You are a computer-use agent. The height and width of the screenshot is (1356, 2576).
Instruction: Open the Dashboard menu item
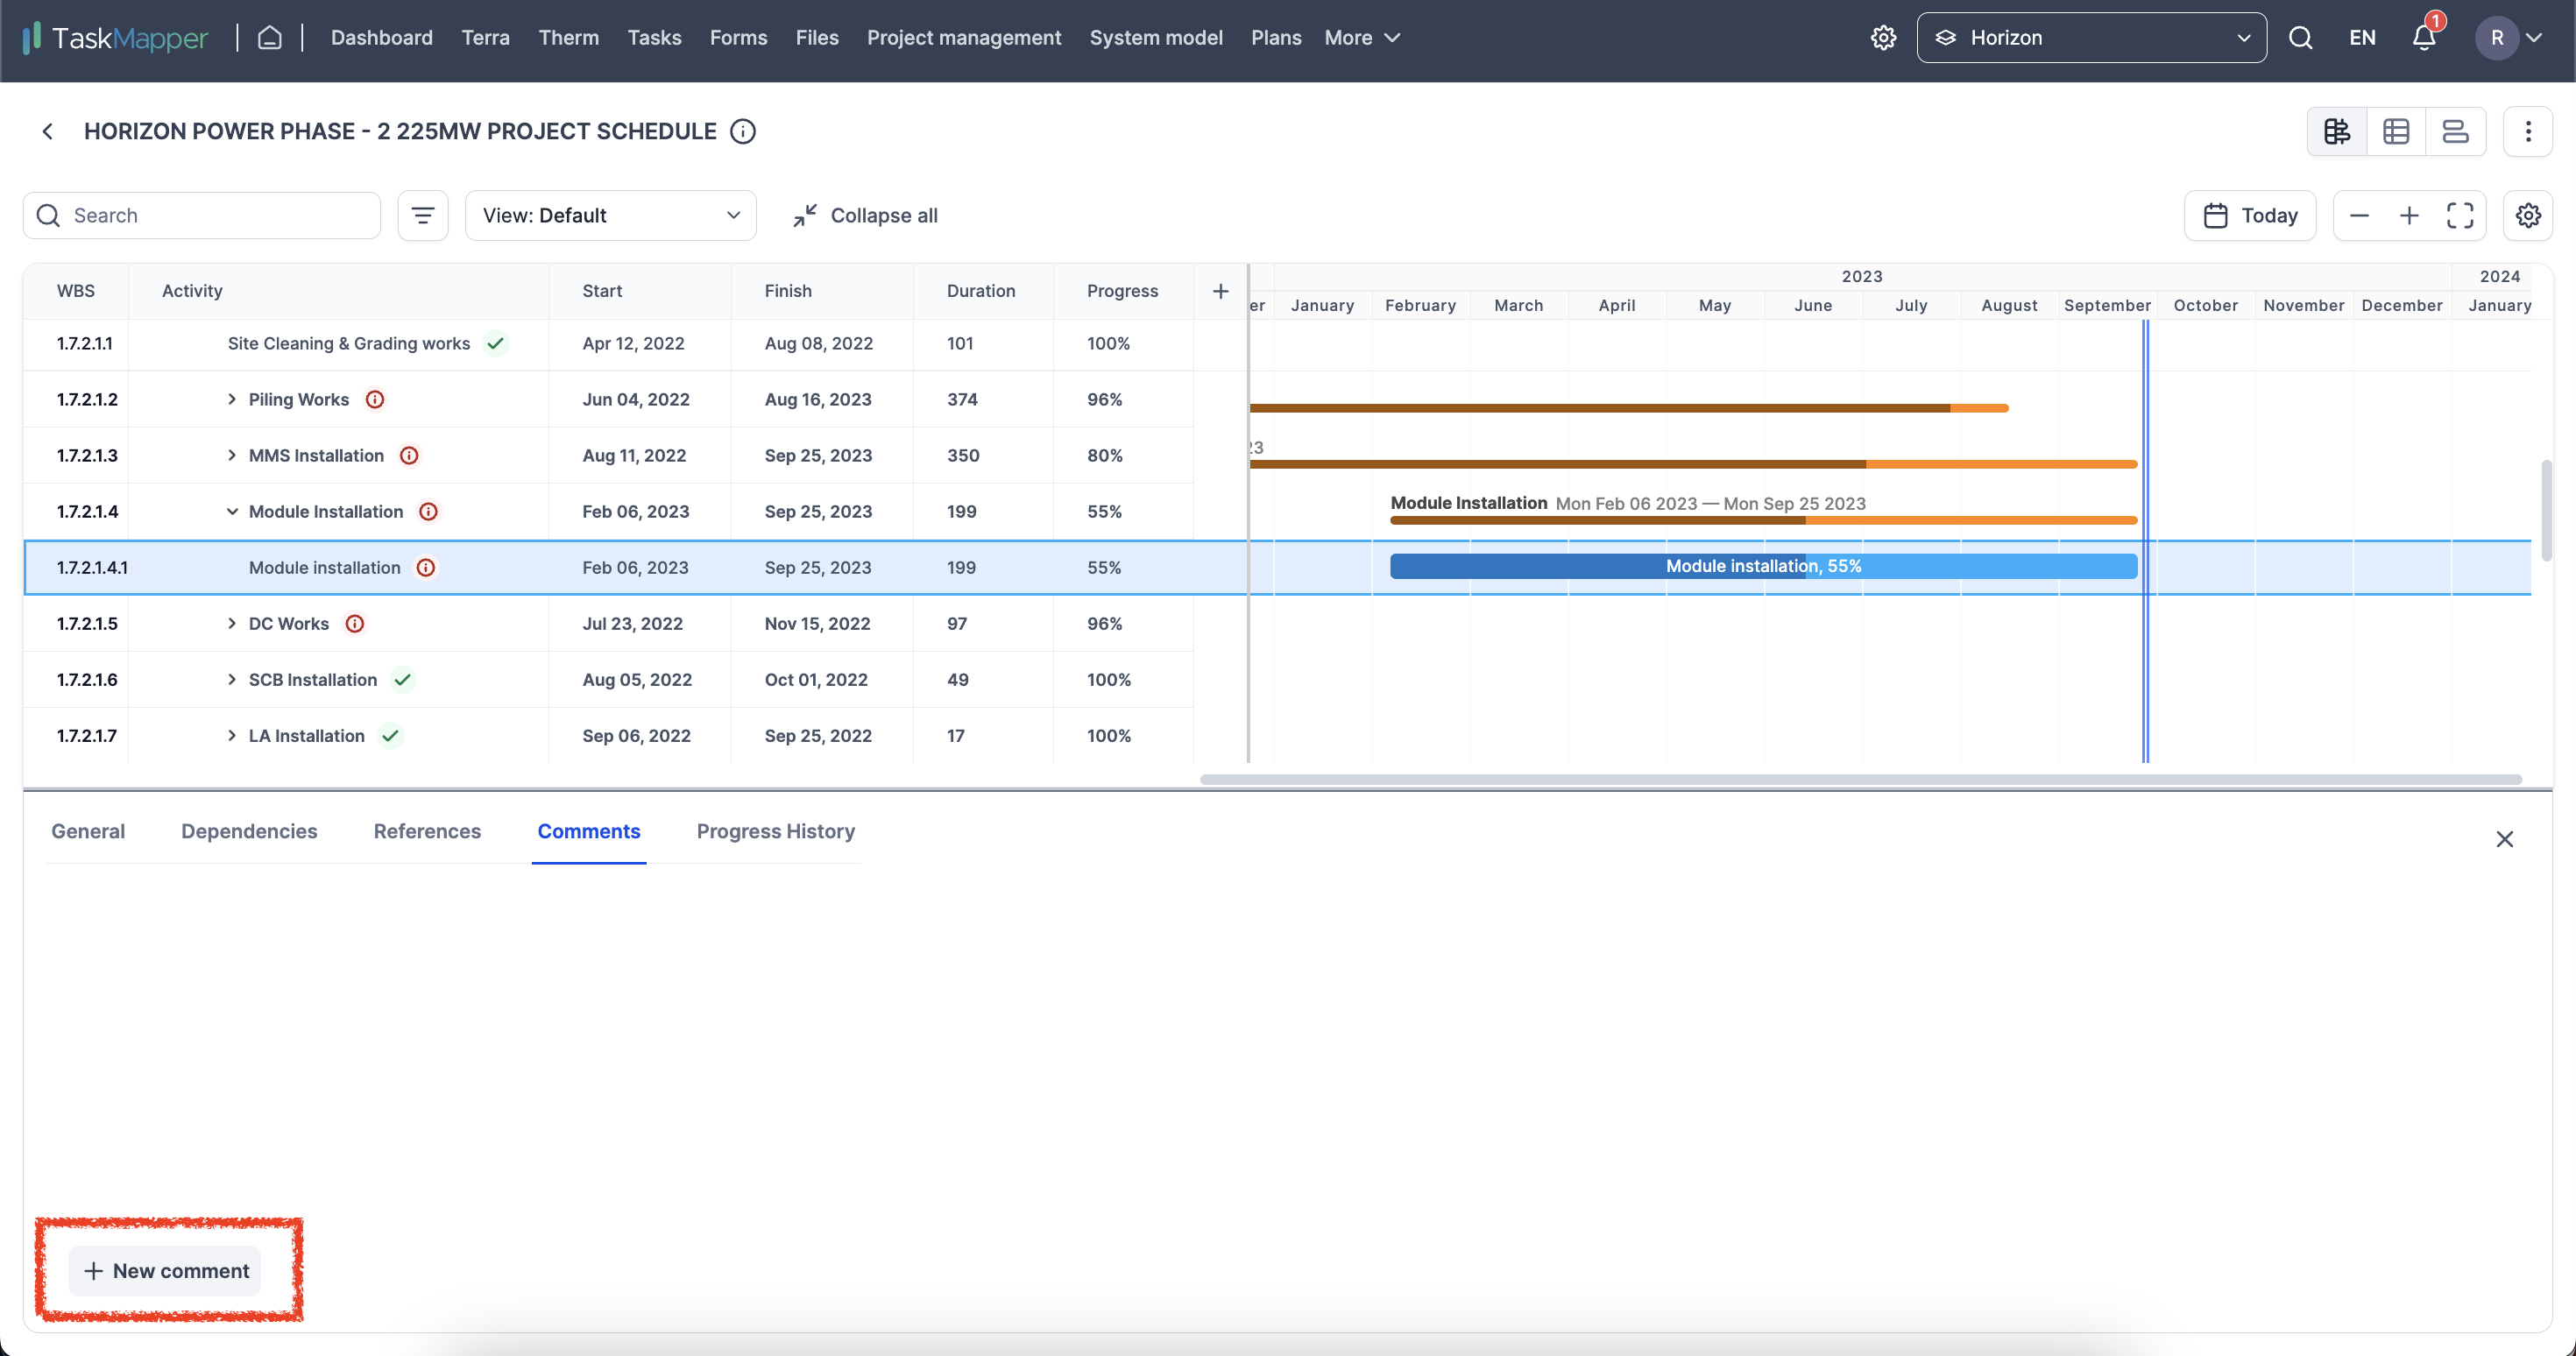point(381,38)
